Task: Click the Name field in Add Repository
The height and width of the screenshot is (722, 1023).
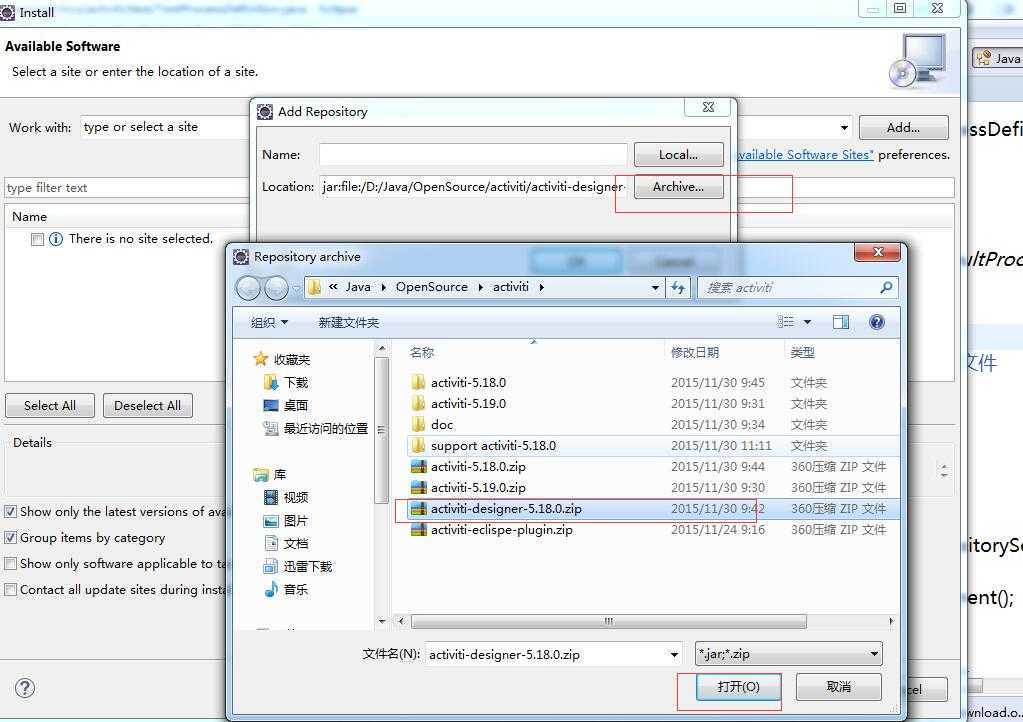Action: [x=473, y=155]
